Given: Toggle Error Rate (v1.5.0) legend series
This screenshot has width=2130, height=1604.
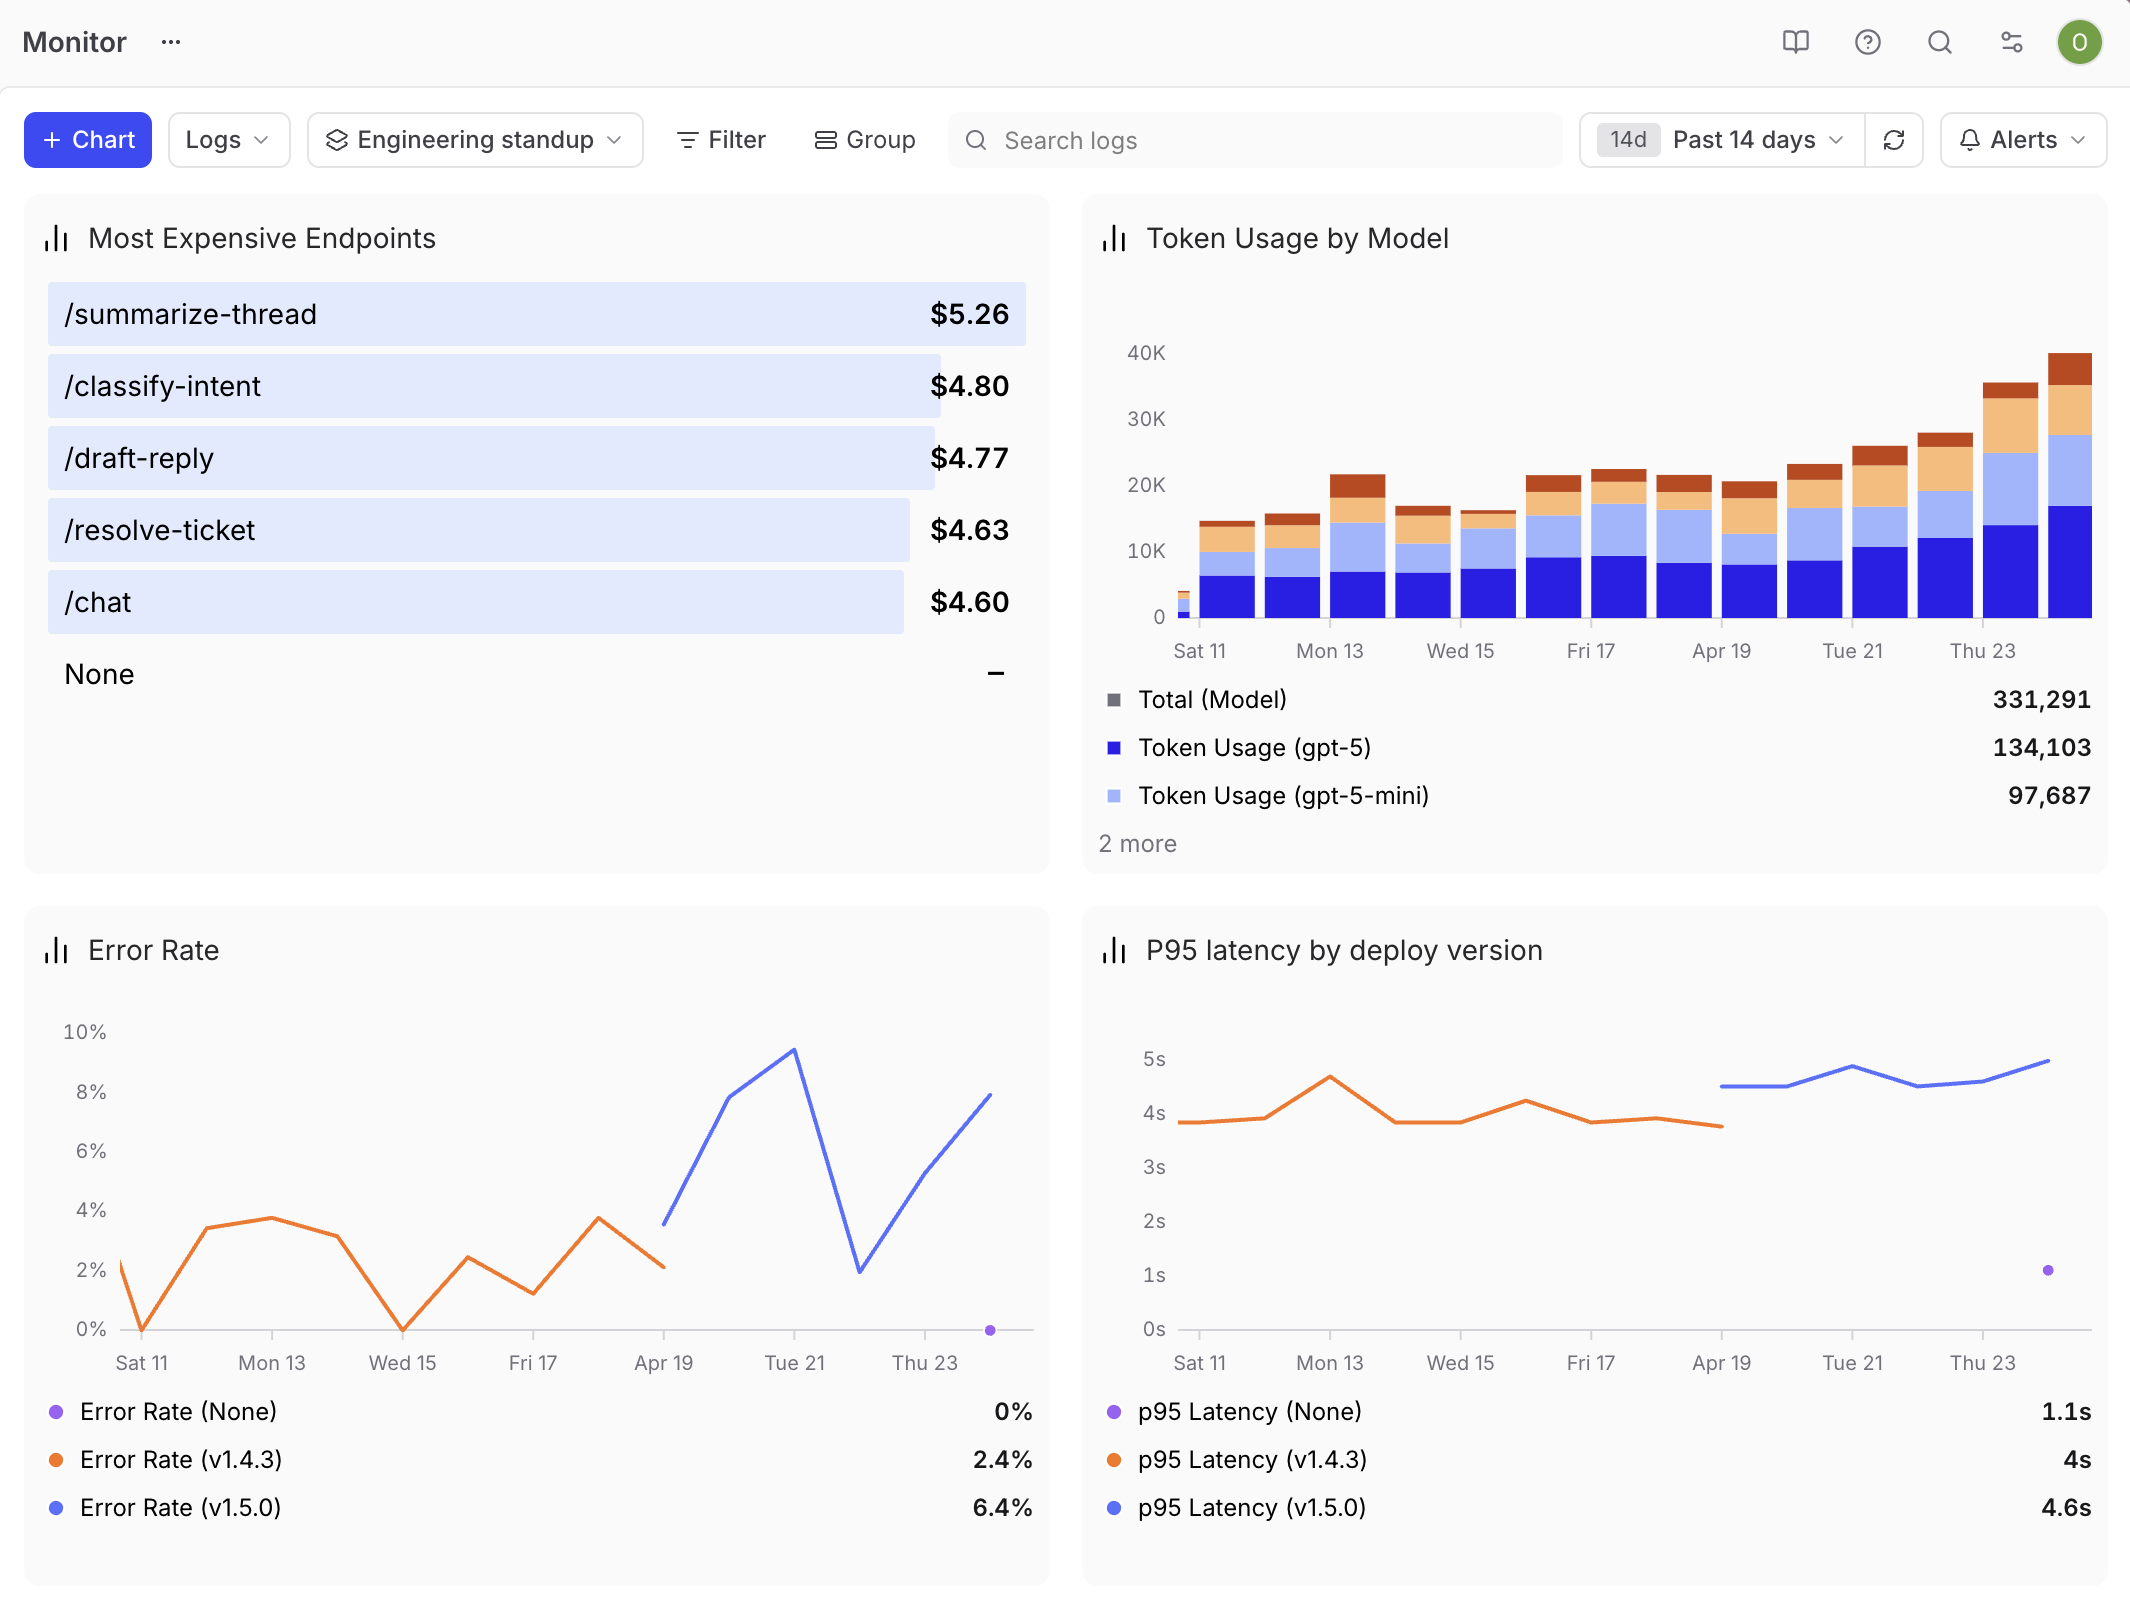Looking at the screenshot, I should (180, 1508).
